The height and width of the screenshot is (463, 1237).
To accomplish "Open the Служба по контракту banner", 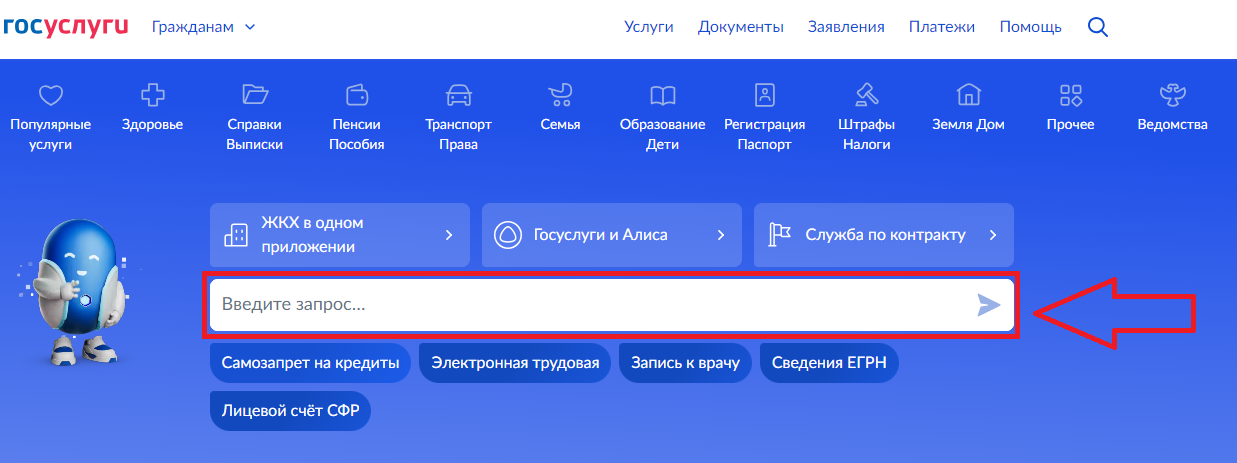I will 883,235.
